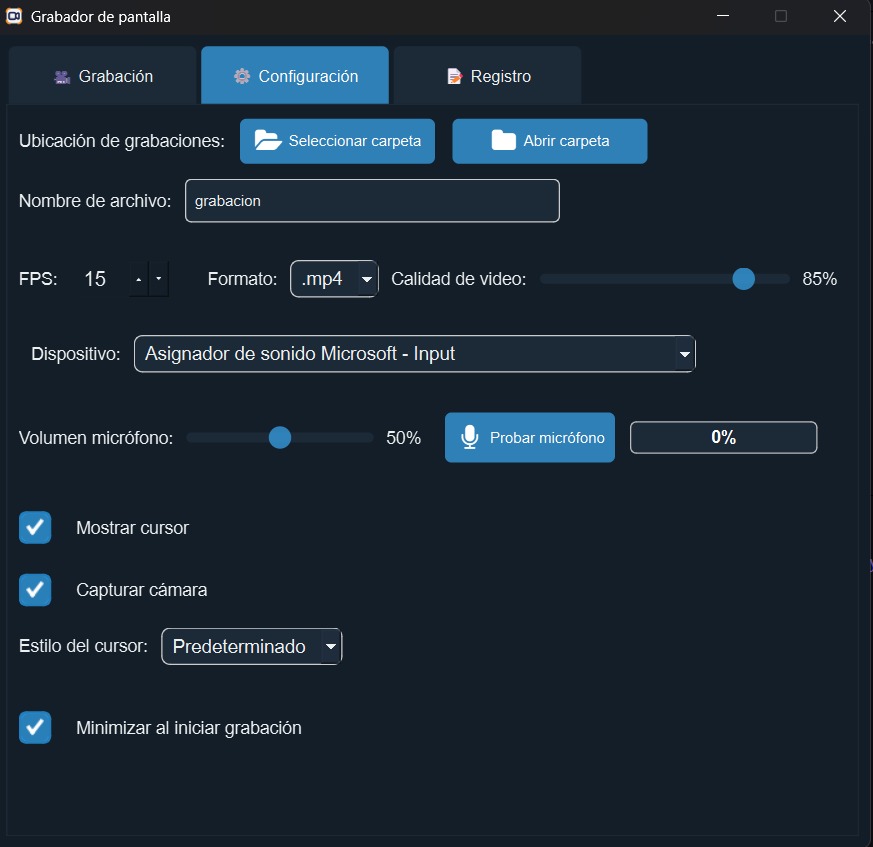Click the document icon on Registro tab
This screenshot has height=847, width=873.
coord(455,76)
